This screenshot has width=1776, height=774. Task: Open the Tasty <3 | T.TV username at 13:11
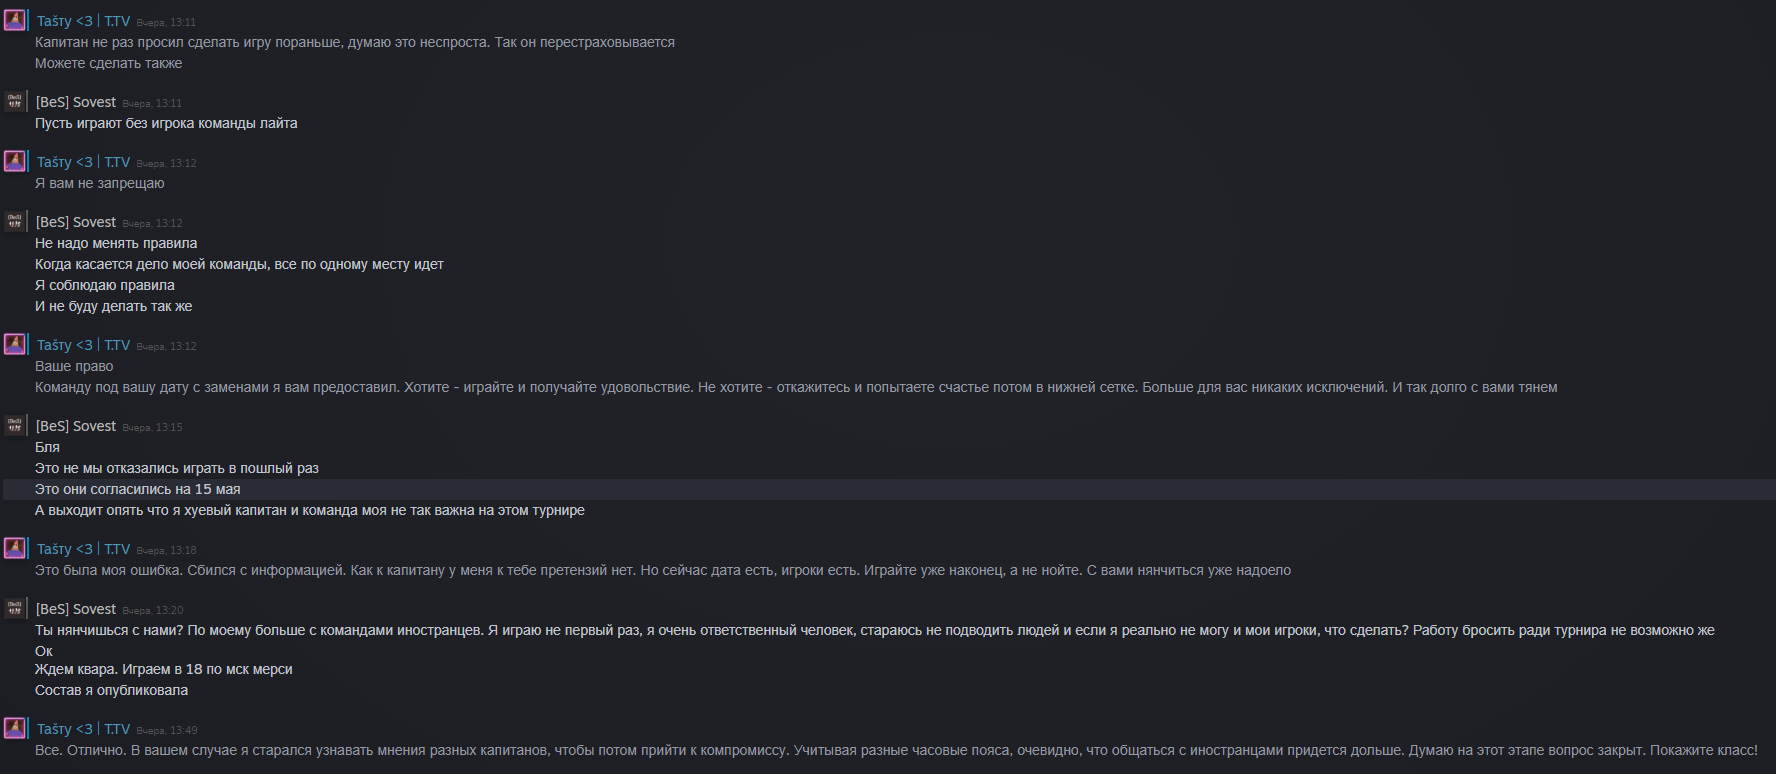tap(83, 21)
